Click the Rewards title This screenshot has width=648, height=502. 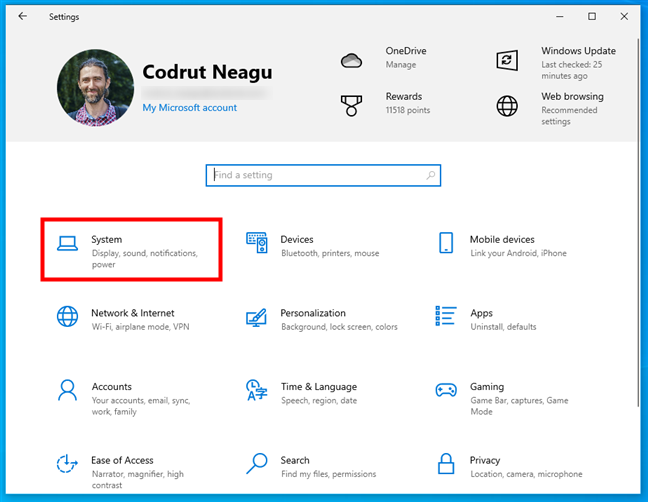click(404, 97)
